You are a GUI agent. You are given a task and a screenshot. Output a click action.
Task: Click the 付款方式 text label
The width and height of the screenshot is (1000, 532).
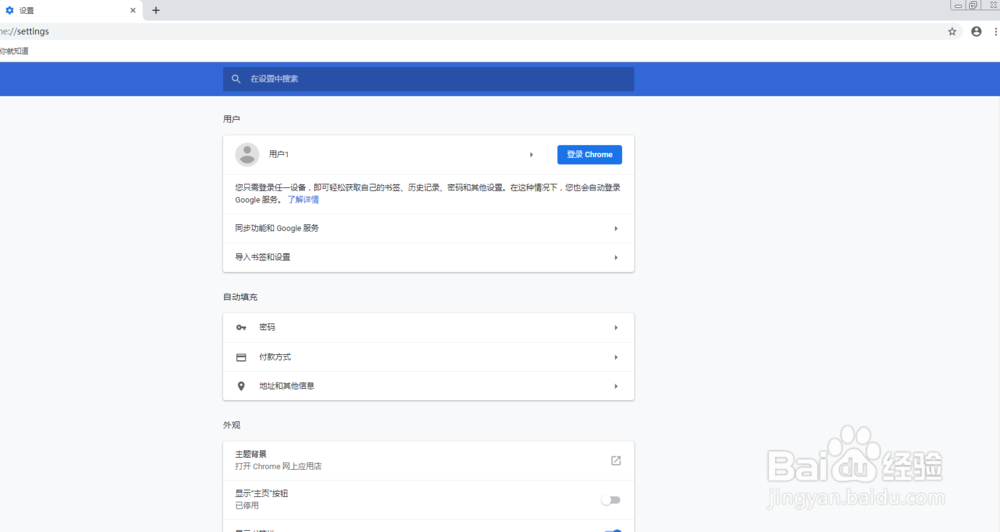(x=275, y=357)
